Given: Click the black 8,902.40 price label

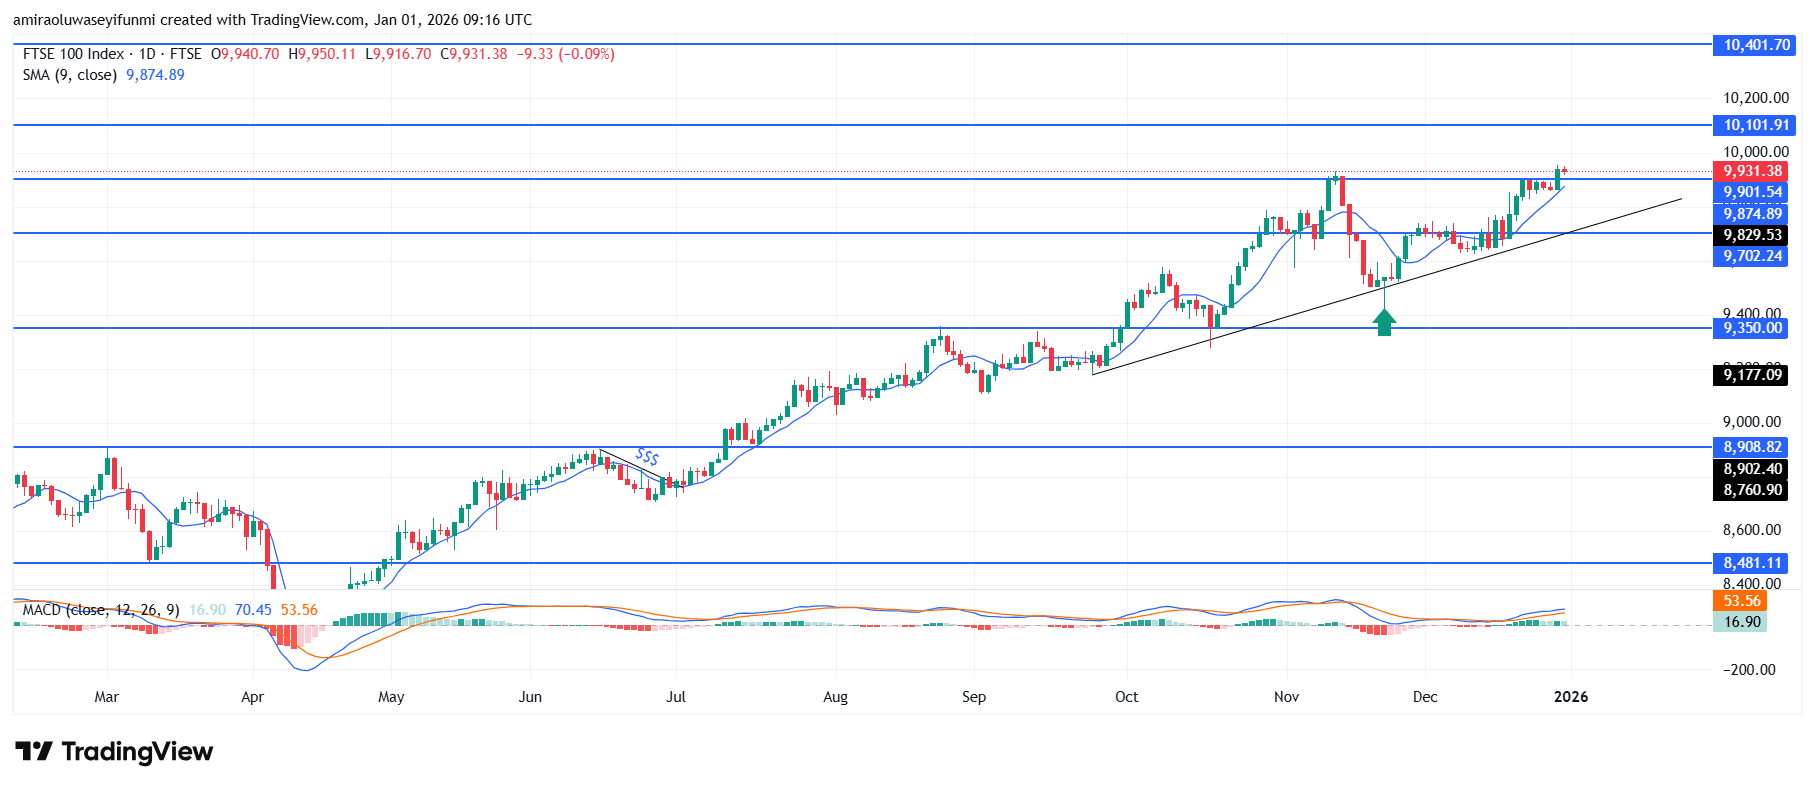Looking at the screenshot, I should [1752, 469].
